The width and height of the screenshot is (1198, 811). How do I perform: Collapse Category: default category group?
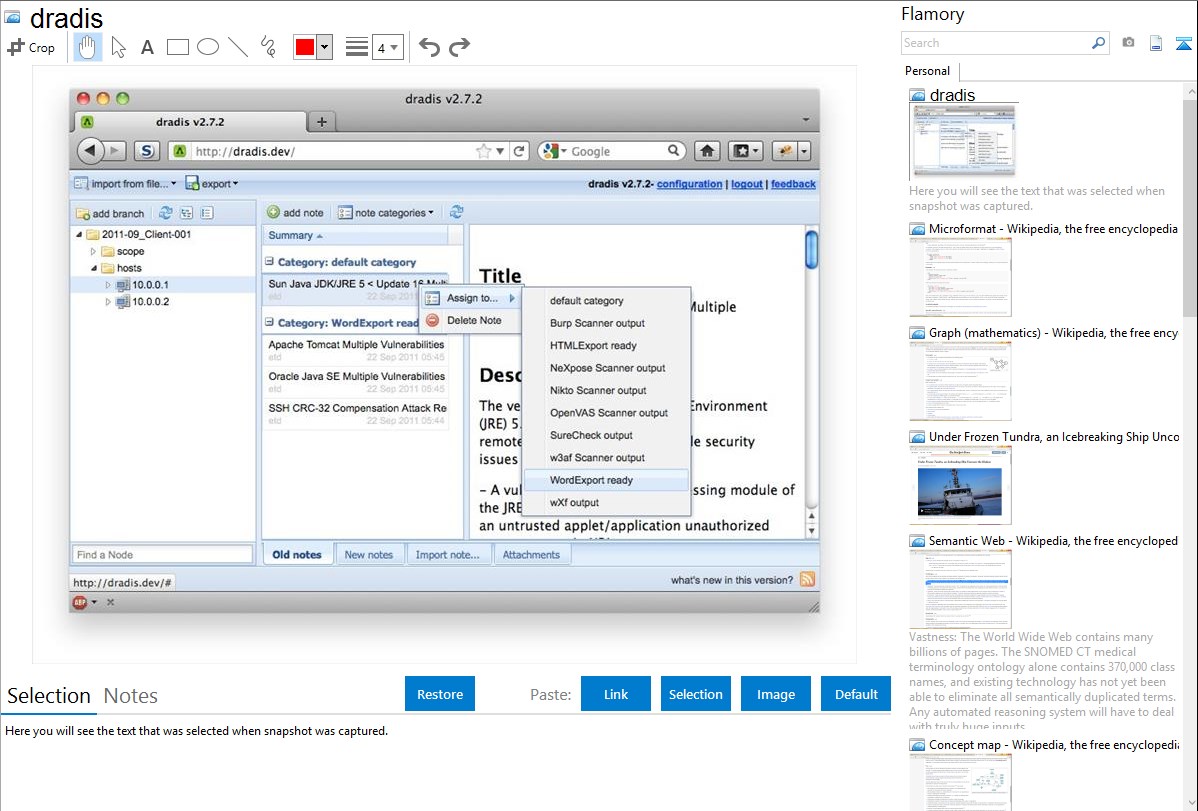click(270, 261)
